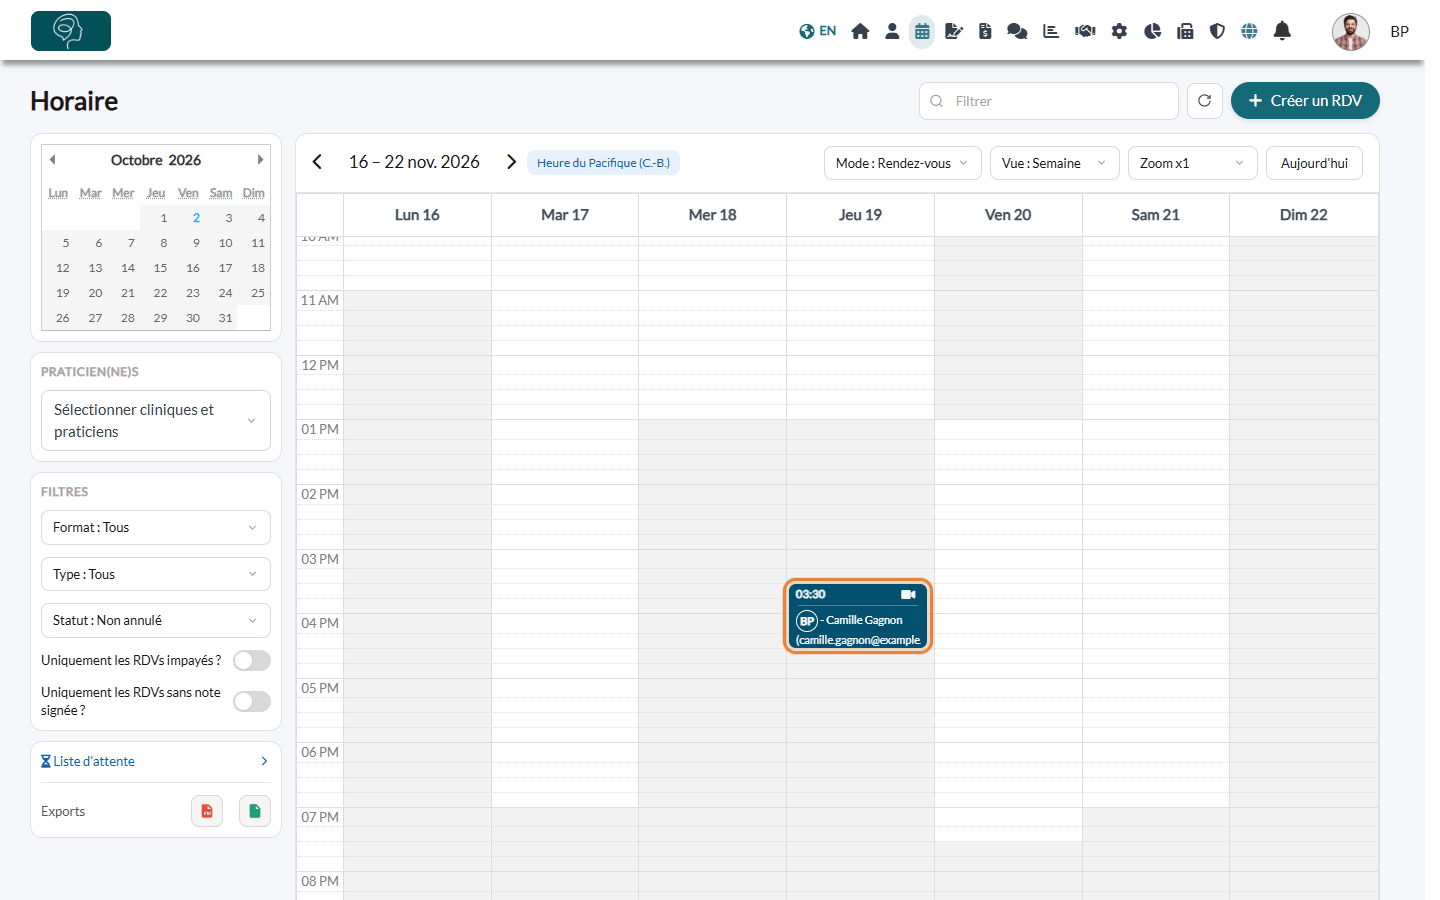Expand 'Sélectionner cliniques et praticiens' dropdown
Viewport: 1440px width, 900px height.
(156, 421)
